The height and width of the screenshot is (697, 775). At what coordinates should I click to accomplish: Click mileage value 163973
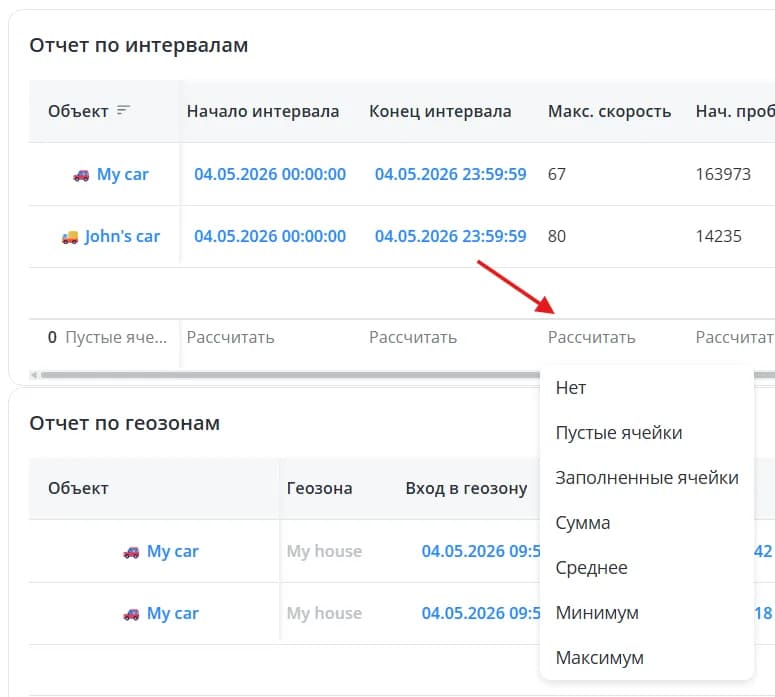[x=723, y=174]
